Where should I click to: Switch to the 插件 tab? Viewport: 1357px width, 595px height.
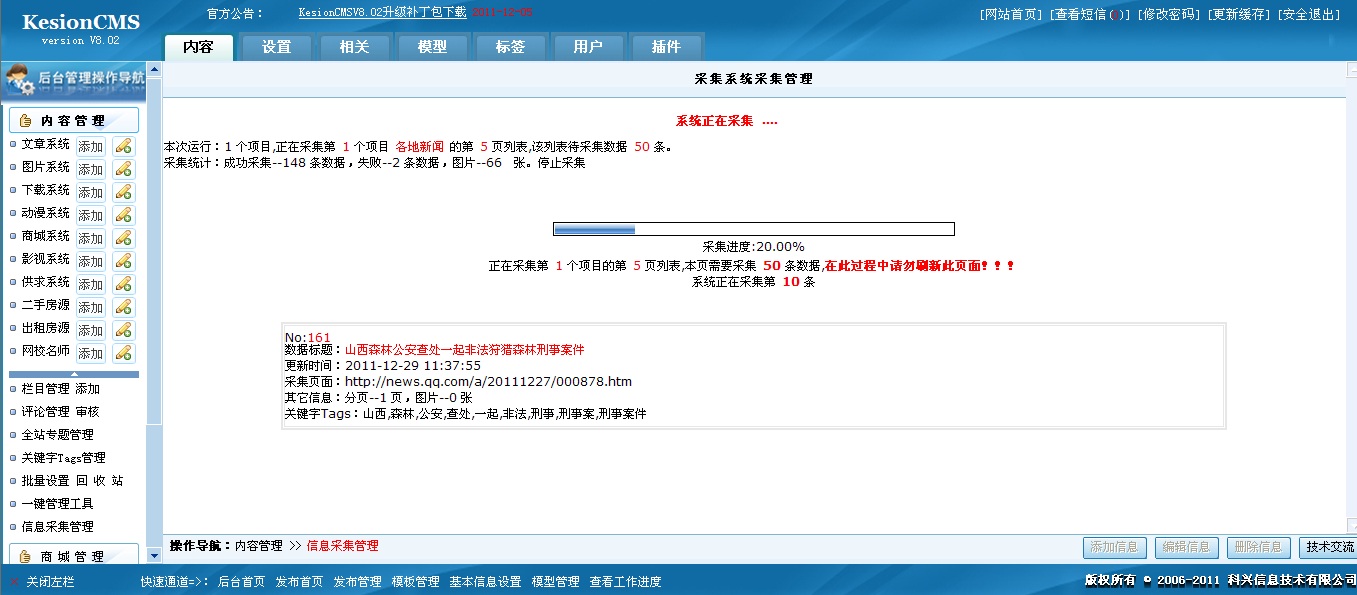coord(666,47)
